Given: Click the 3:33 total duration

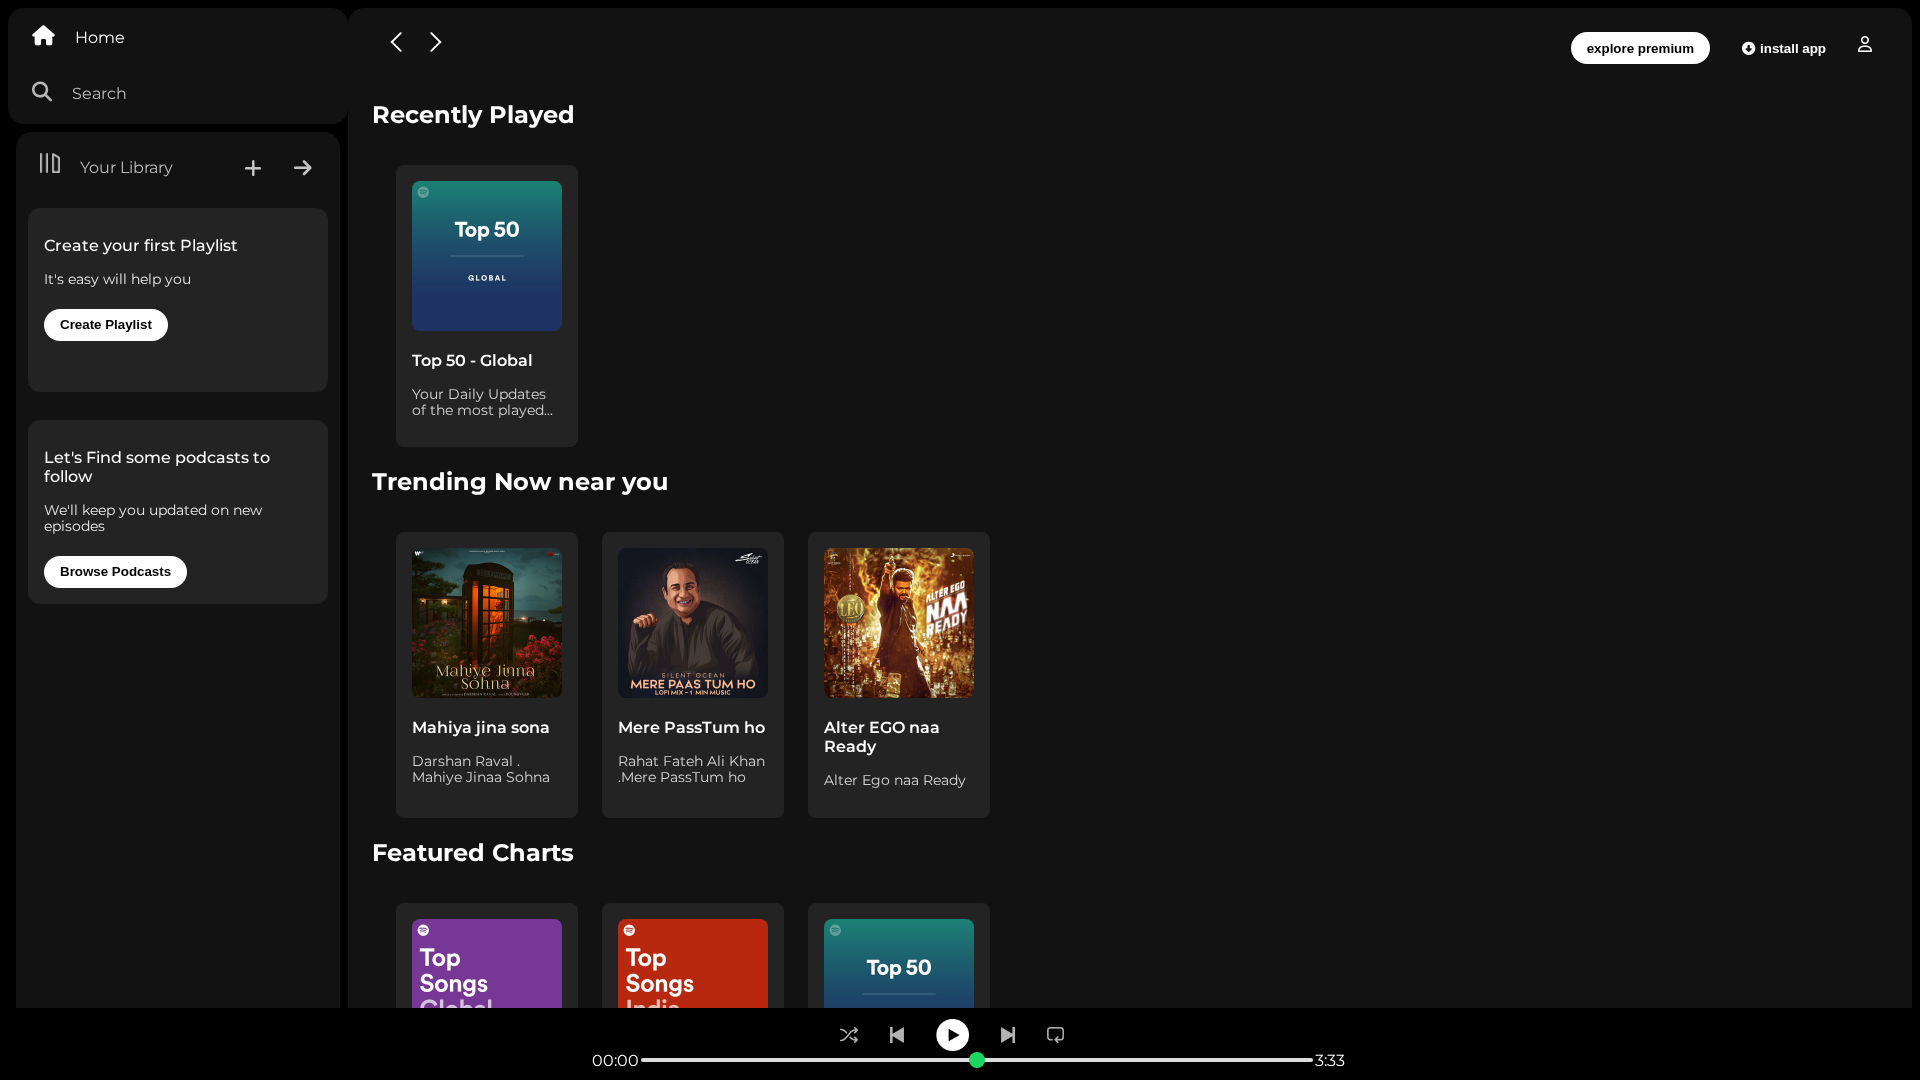Looking at the screenshot, I should (x=1330, y=1060).
